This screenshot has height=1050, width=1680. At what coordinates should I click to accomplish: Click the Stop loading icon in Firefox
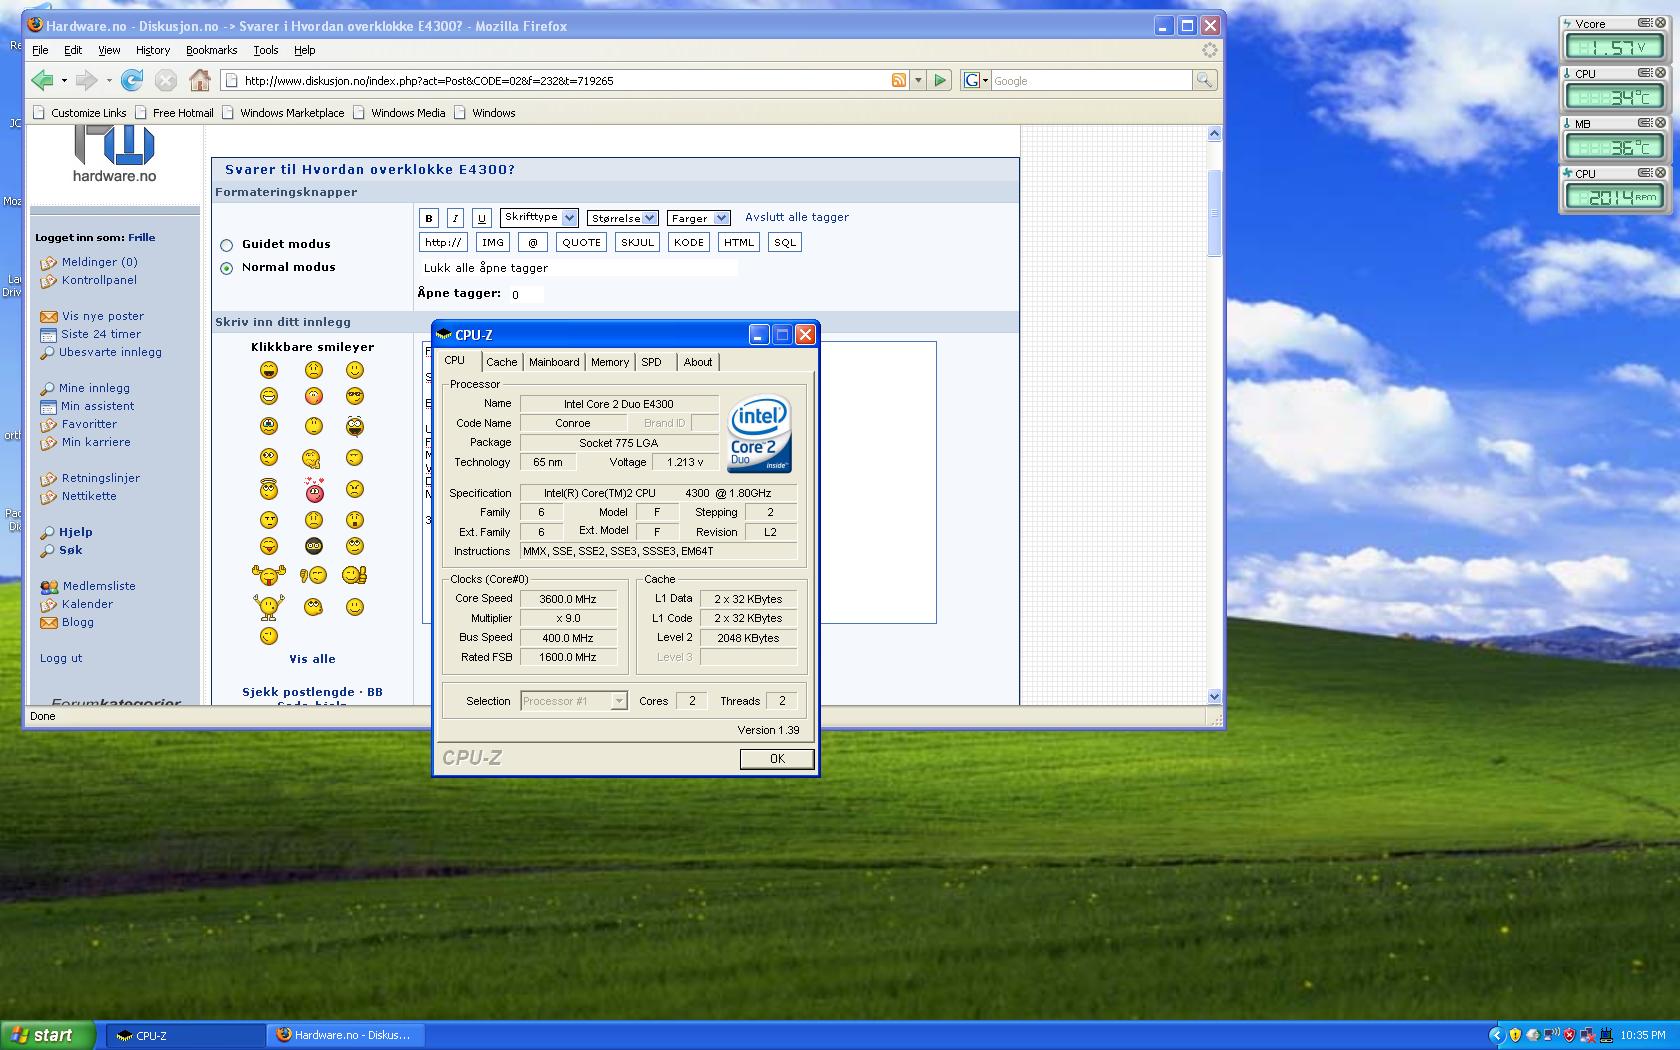166,80
